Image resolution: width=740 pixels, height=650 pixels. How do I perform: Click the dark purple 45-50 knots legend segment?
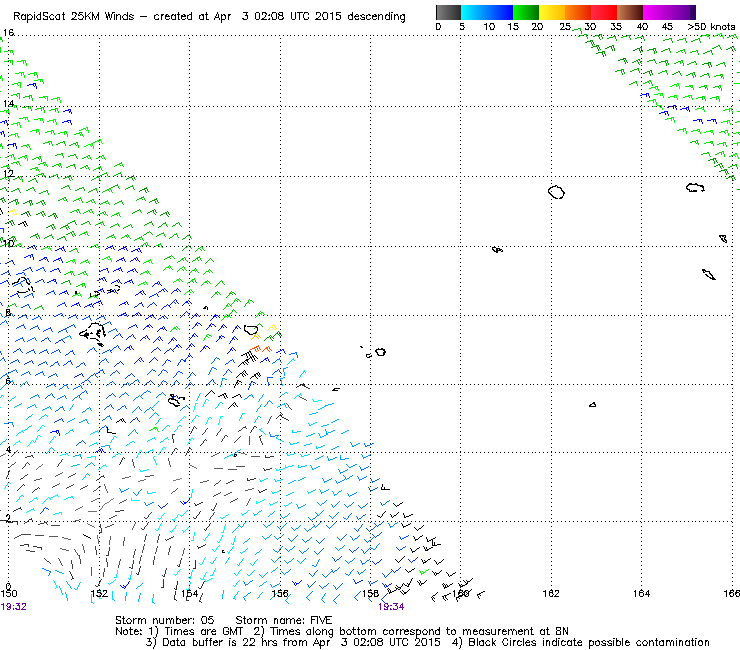pyautogui.click(x=682, y=12)
